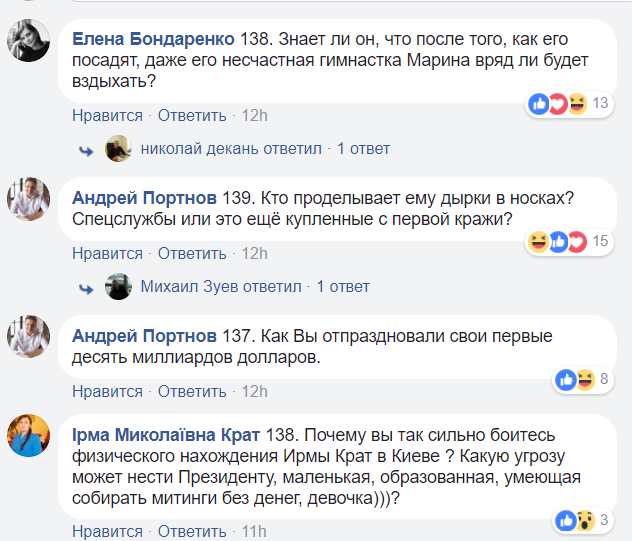Viewport: 632px width, 541px height.
Task: Open николай декань's small avatar
Action: click(x=118, y=148)
